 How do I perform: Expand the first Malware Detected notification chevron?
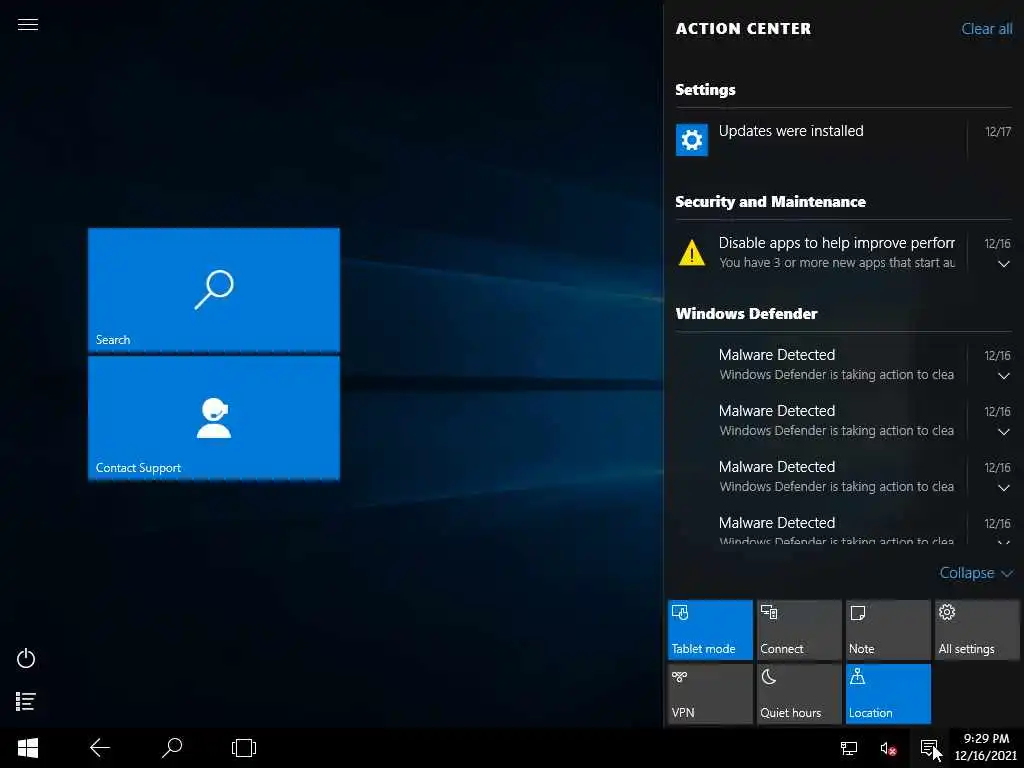(1004, 376)
